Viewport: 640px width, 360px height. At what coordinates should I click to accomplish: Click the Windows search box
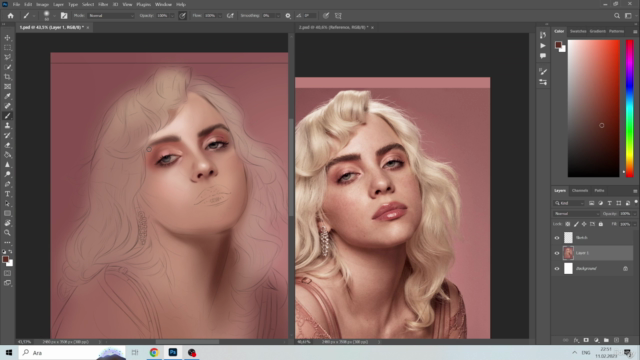(x=72, y=353)
